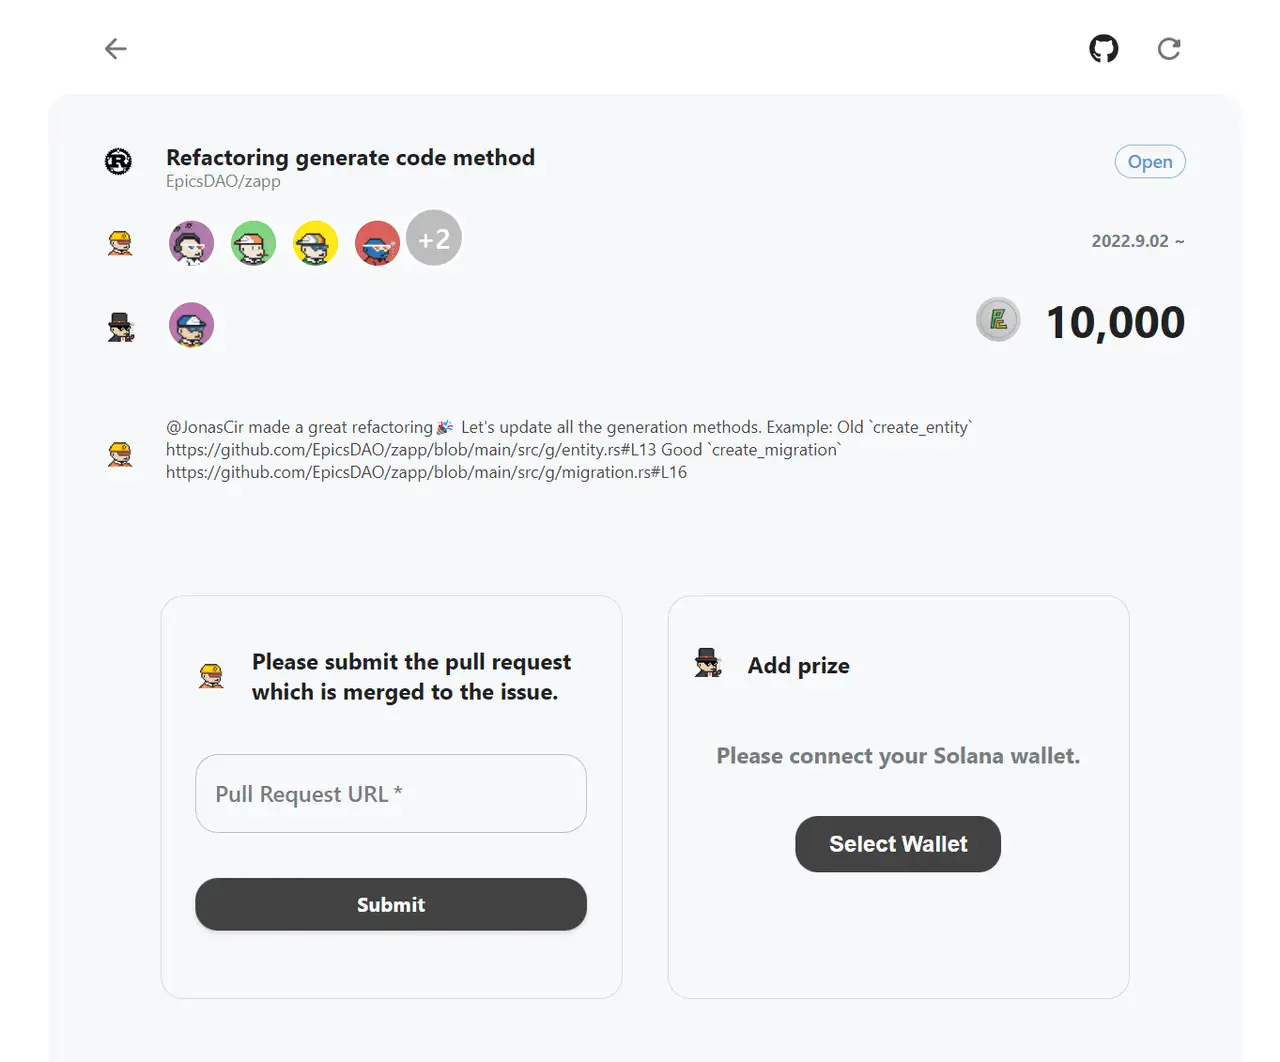Screen dimensions: 1280x1062
Task: Click the worker icon beside contributors row
Action: tap(120, 243)
